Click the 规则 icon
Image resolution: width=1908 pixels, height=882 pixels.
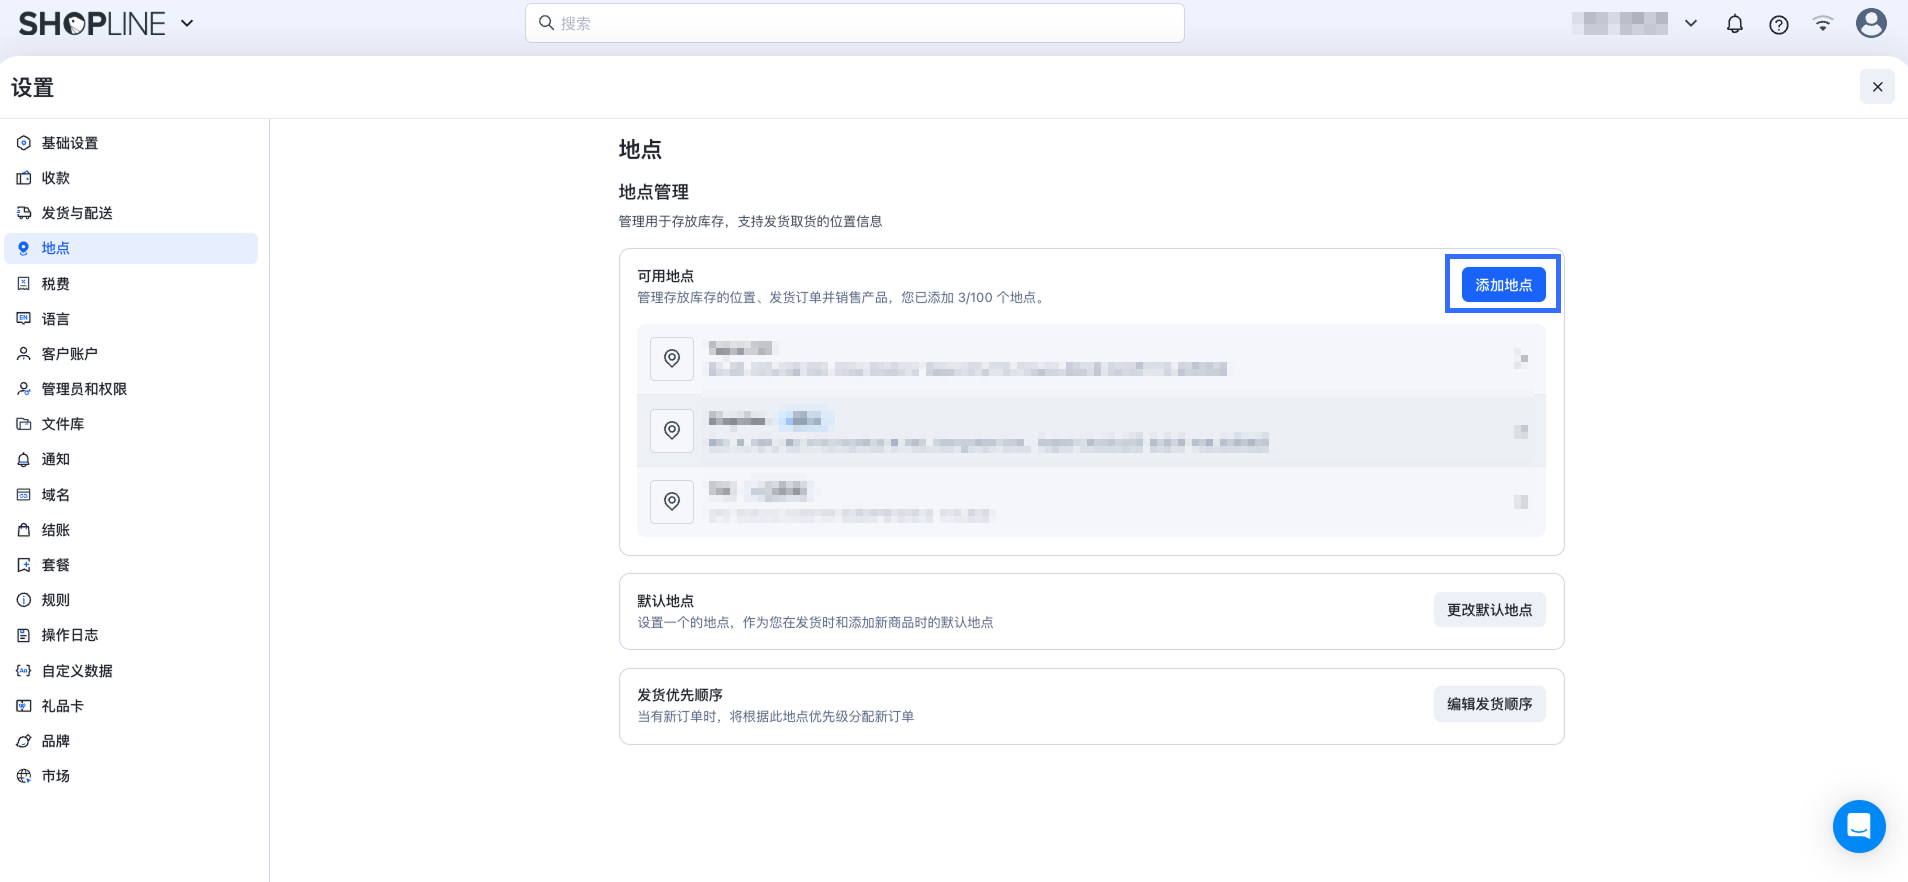pos(24,600)
